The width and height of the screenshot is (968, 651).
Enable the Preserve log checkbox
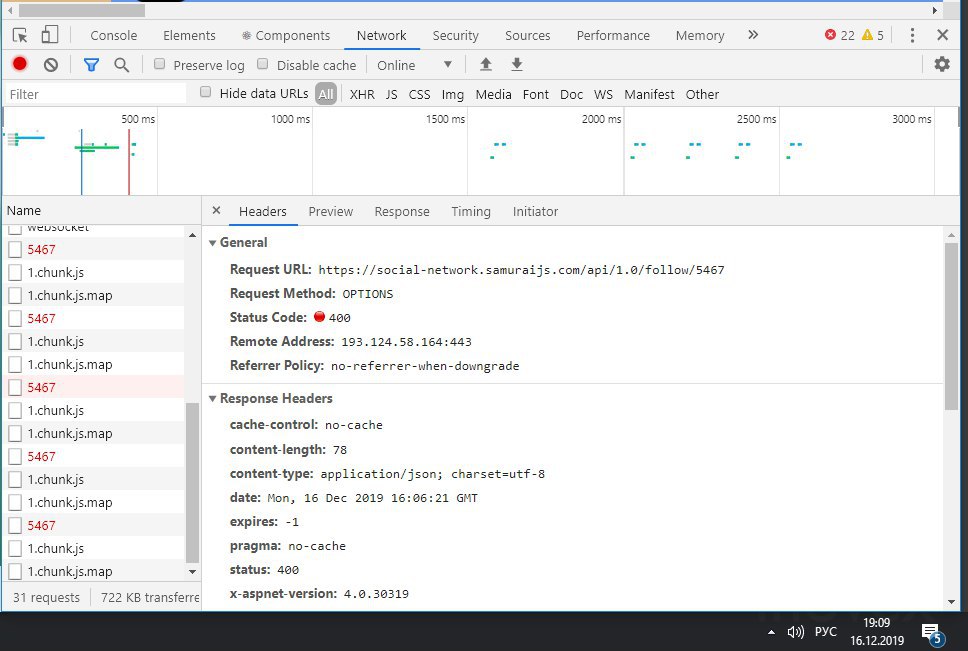pos(159,64)
